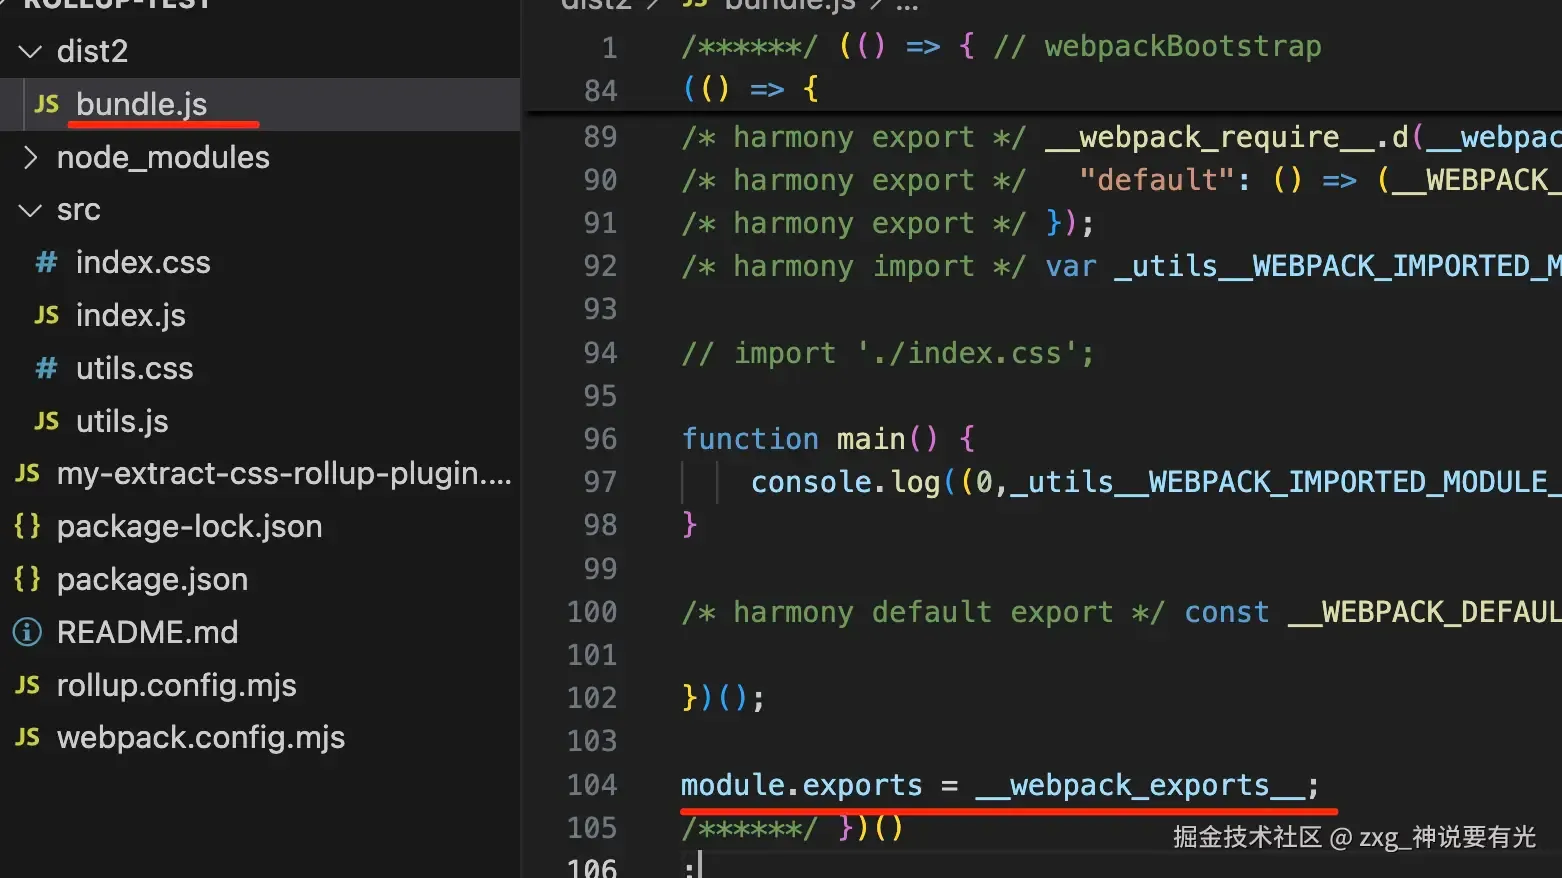Viewport: 1562px width, 878px height.
Task: Click the JS icon beside bundle.js
Action: click(47, 104)
